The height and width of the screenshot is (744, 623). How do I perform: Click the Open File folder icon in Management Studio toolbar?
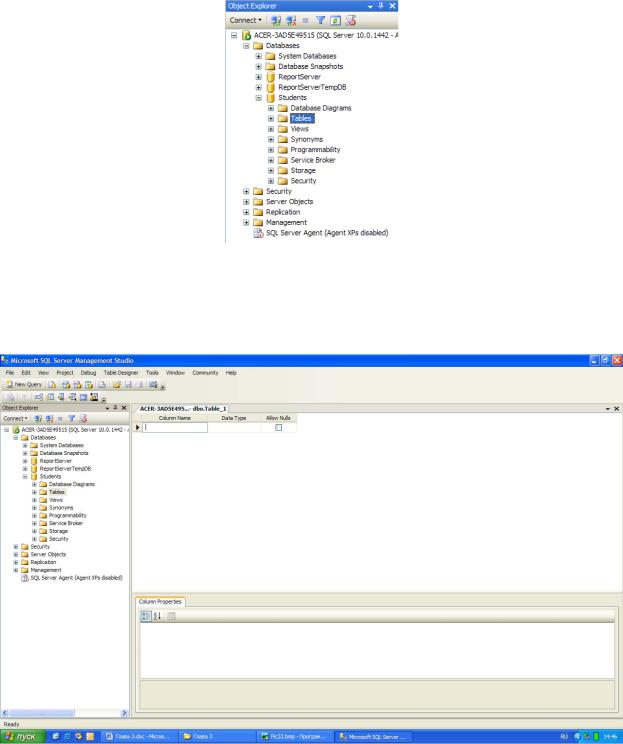point(117,385)
